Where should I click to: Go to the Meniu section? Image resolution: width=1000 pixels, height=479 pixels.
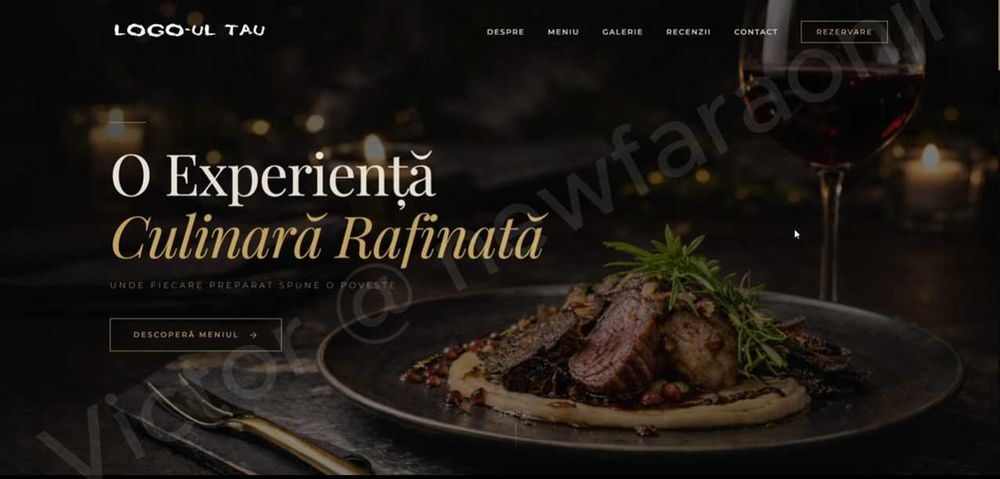[563, 32]
